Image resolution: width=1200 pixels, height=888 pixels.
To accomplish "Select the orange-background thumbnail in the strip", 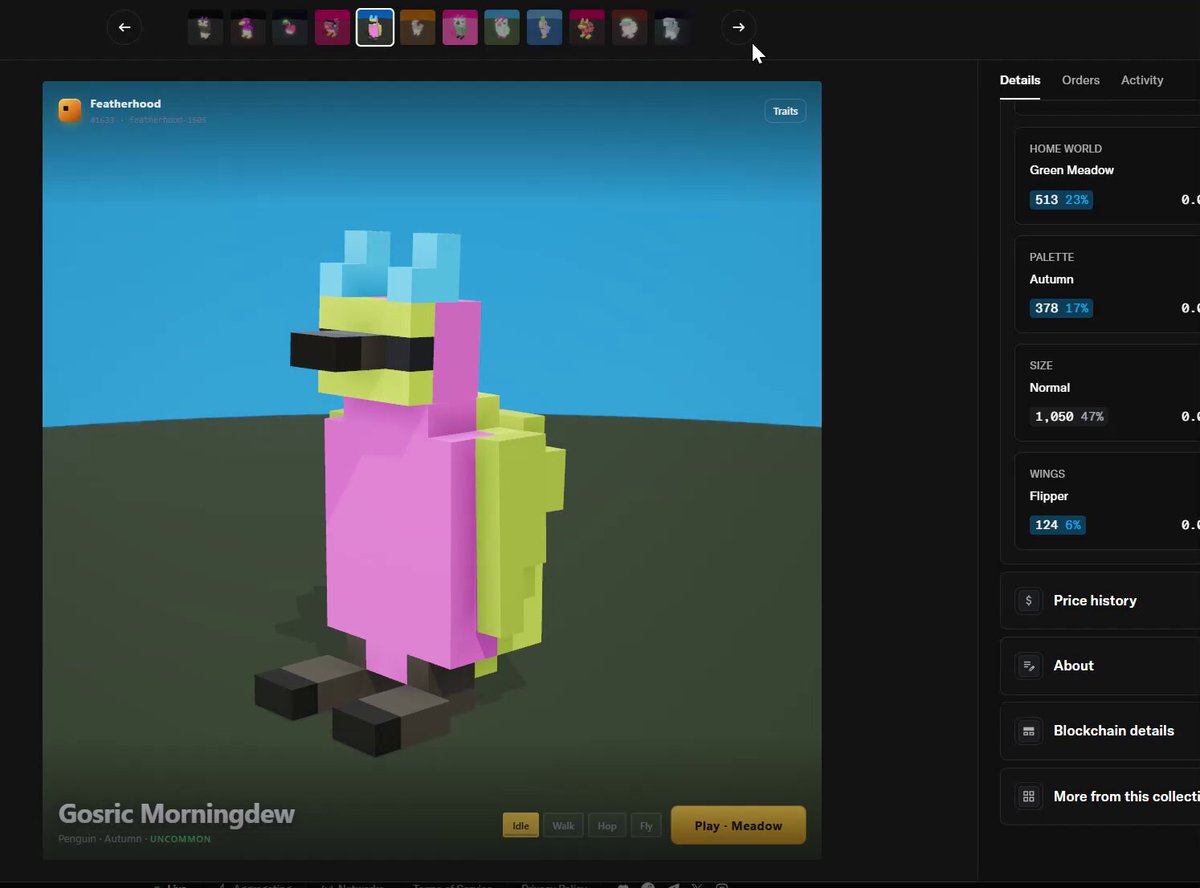I will click(418, 27).
